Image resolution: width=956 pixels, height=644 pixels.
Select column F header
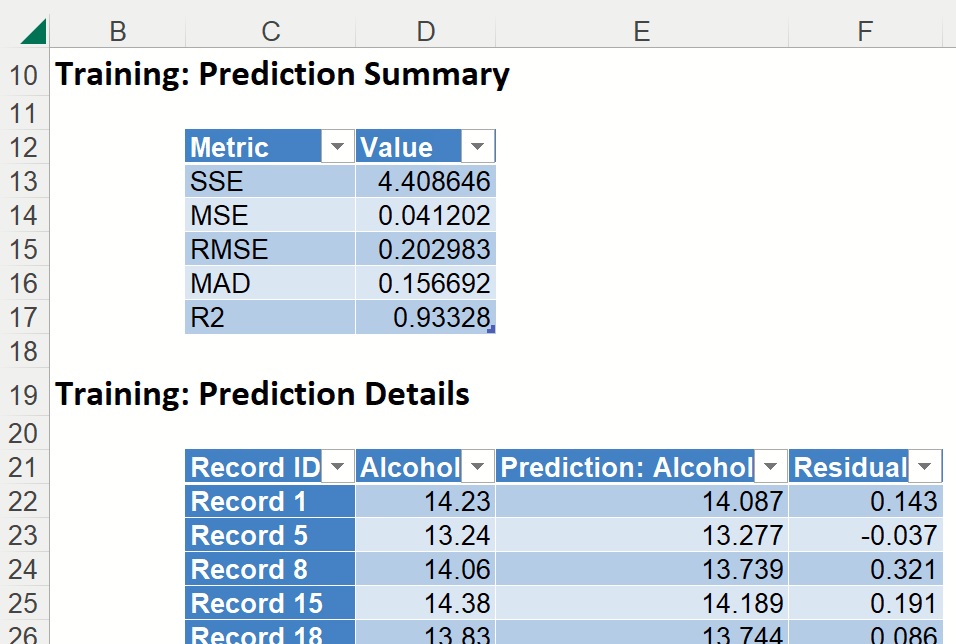pyautogui.click(x=865, y=32)
